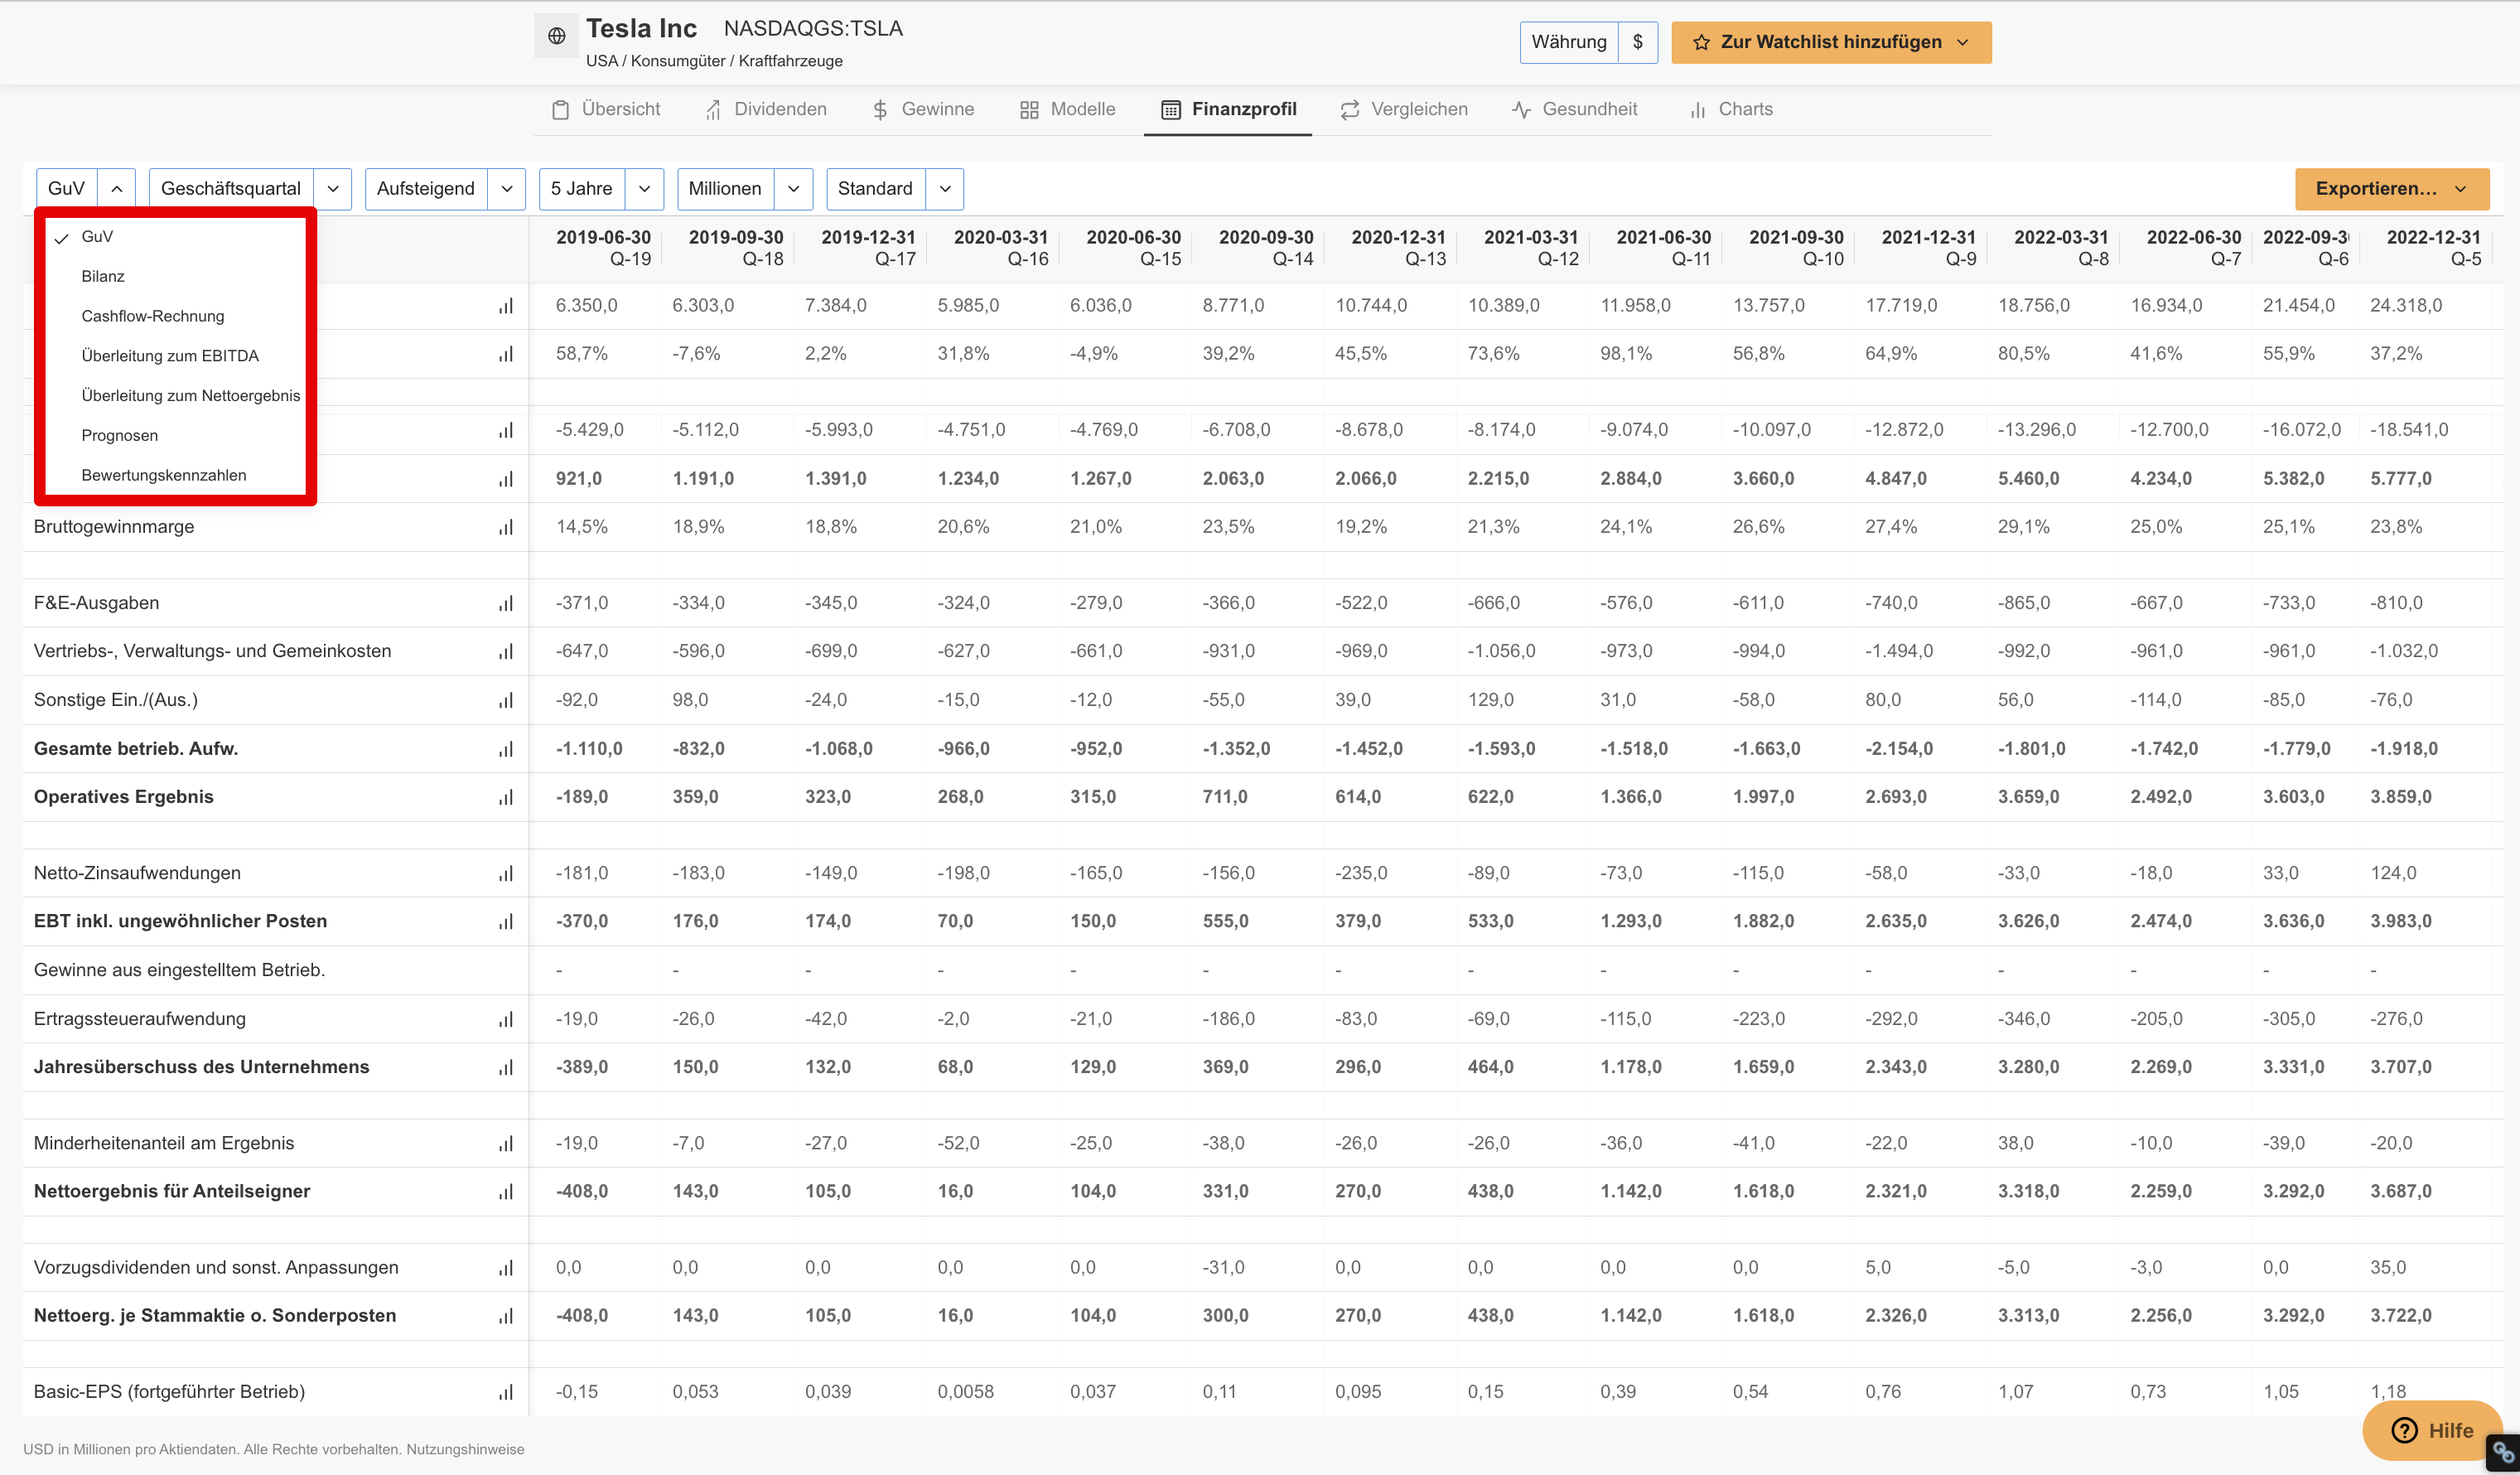2520x1475 pixels.
Task: Click chart icon in the 921,0 gross profit row
Action: (x=506, y=479)
